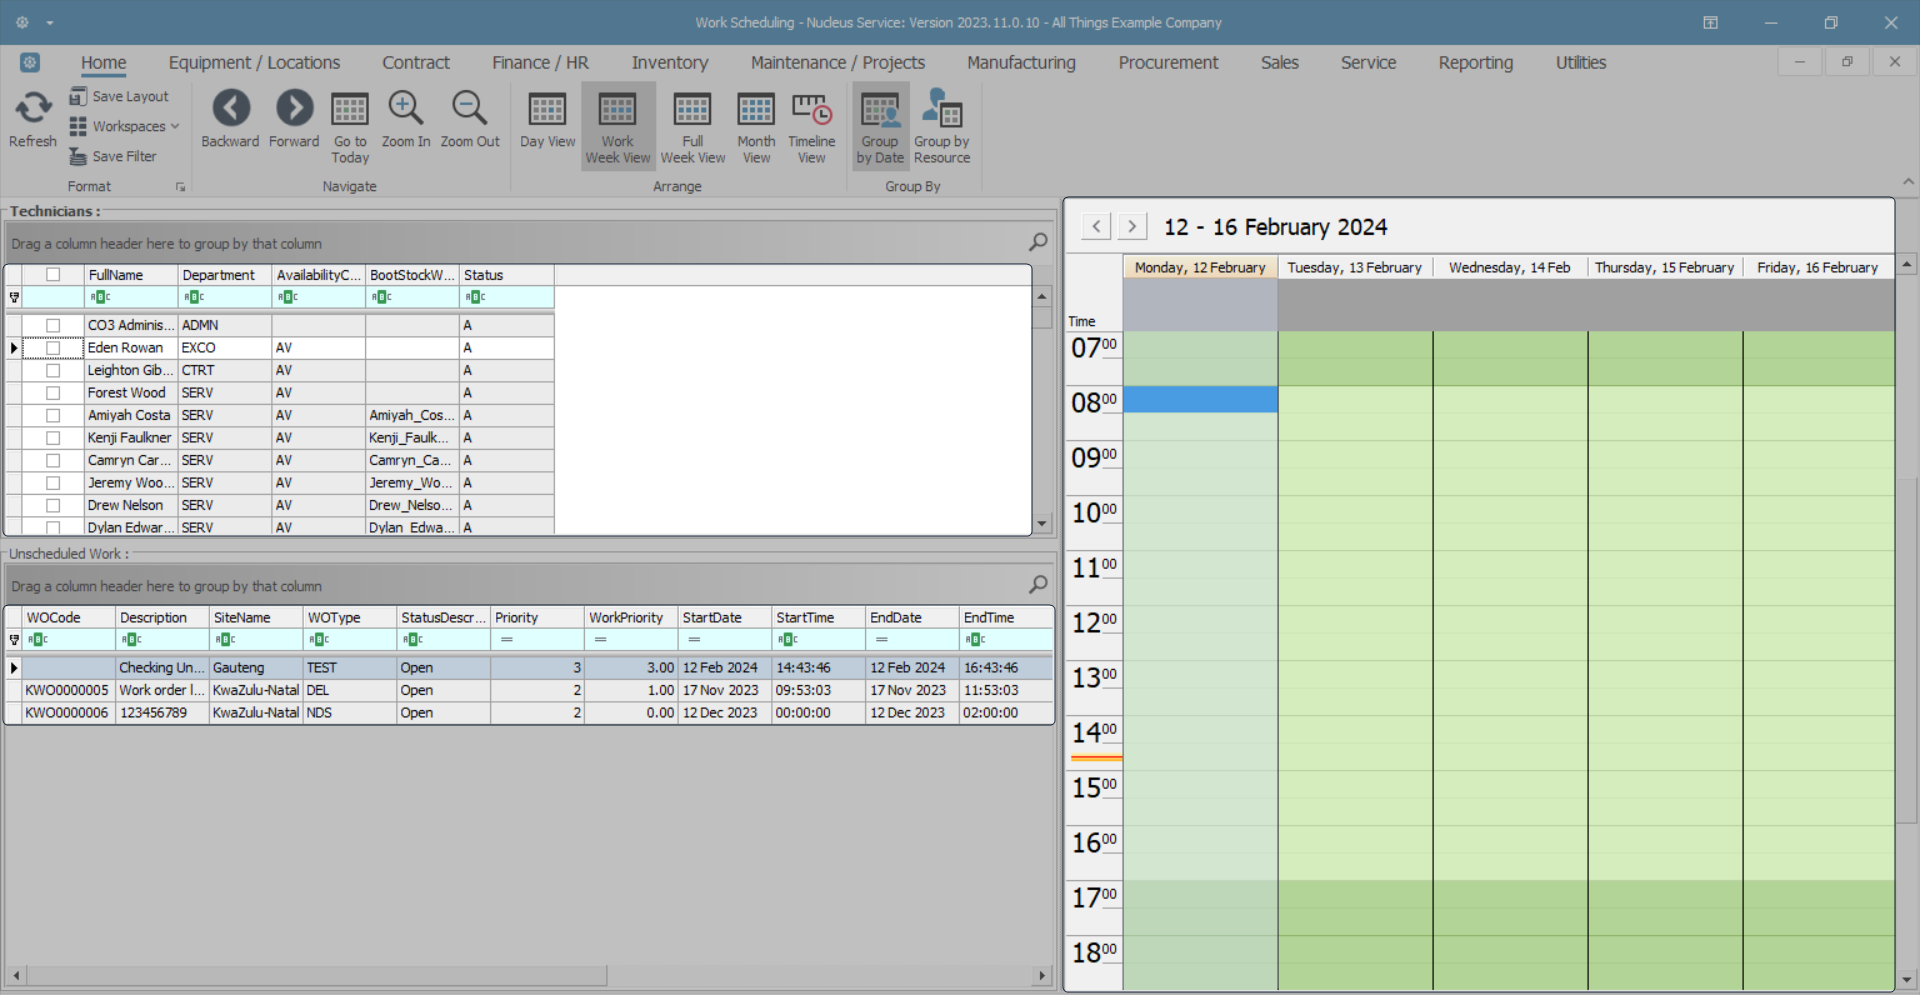Open search in Unscheduled Work grid

coord(1039,584)
